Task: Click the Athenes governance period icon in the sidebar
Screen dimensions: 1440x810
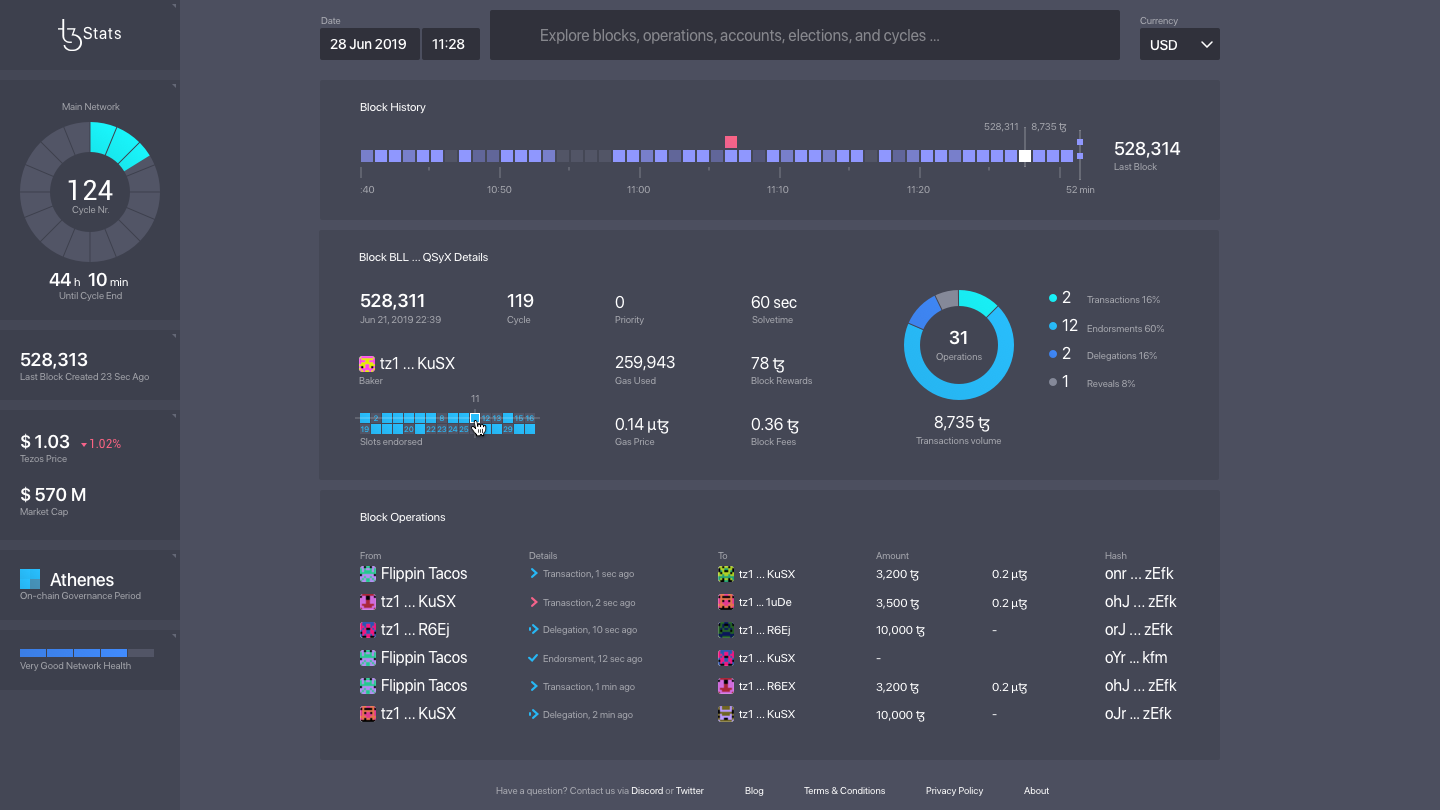Action: pos(29,578)
